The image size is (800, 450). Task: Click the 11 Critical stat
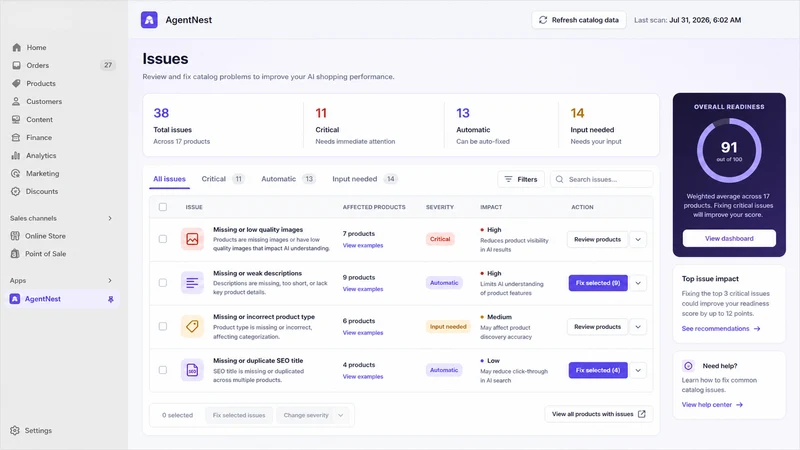[355, 126]
